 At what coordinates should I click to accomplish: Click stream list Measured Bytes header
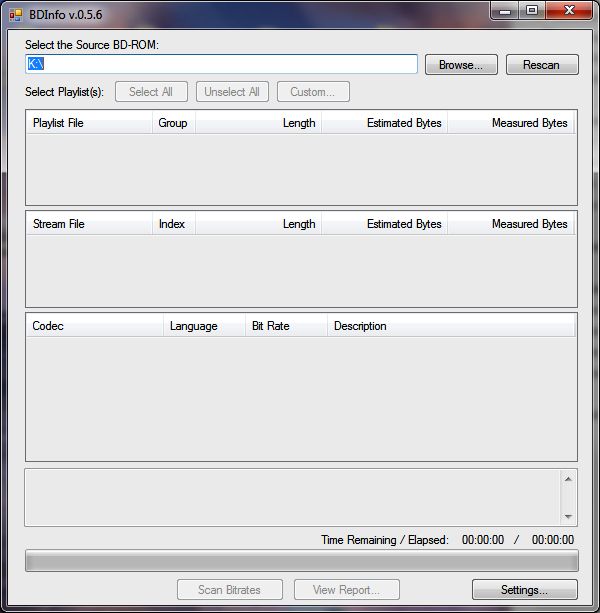coord(511,224)
